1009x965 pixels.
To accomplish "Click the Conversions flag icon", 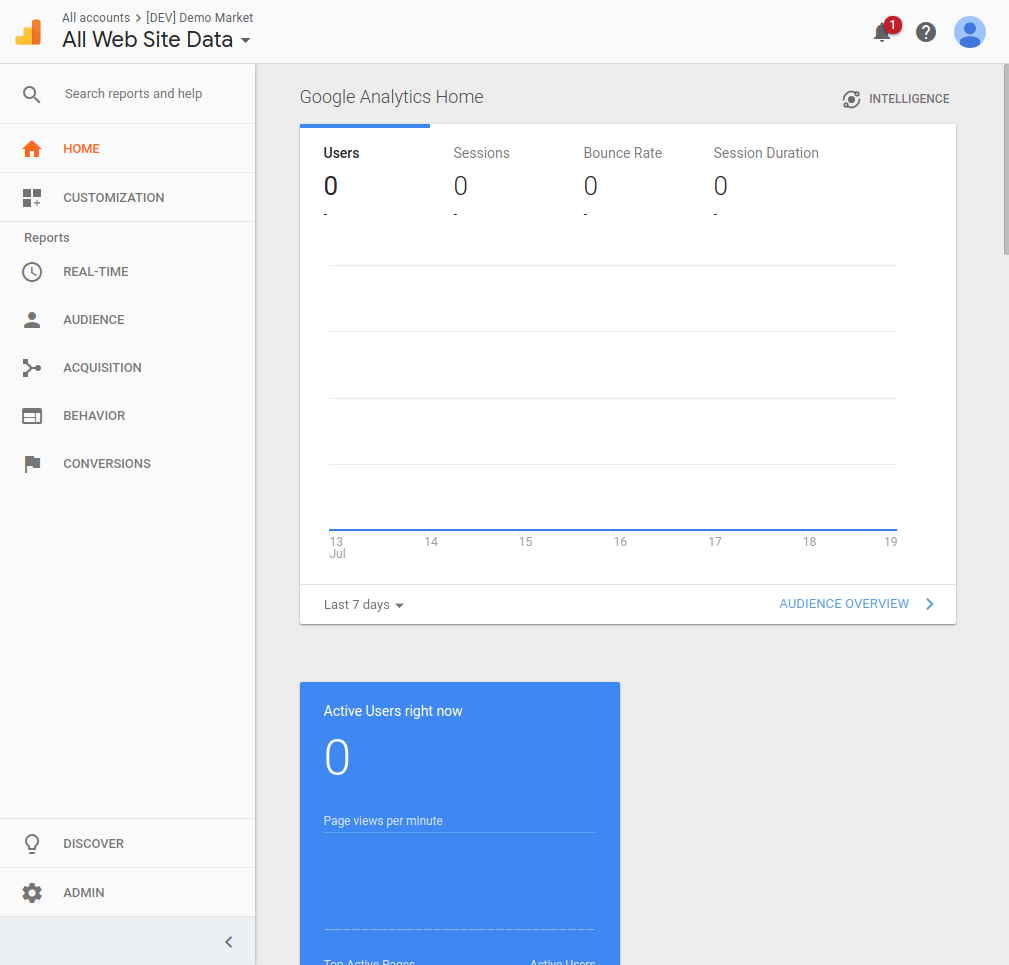I will tap(32, 464).
